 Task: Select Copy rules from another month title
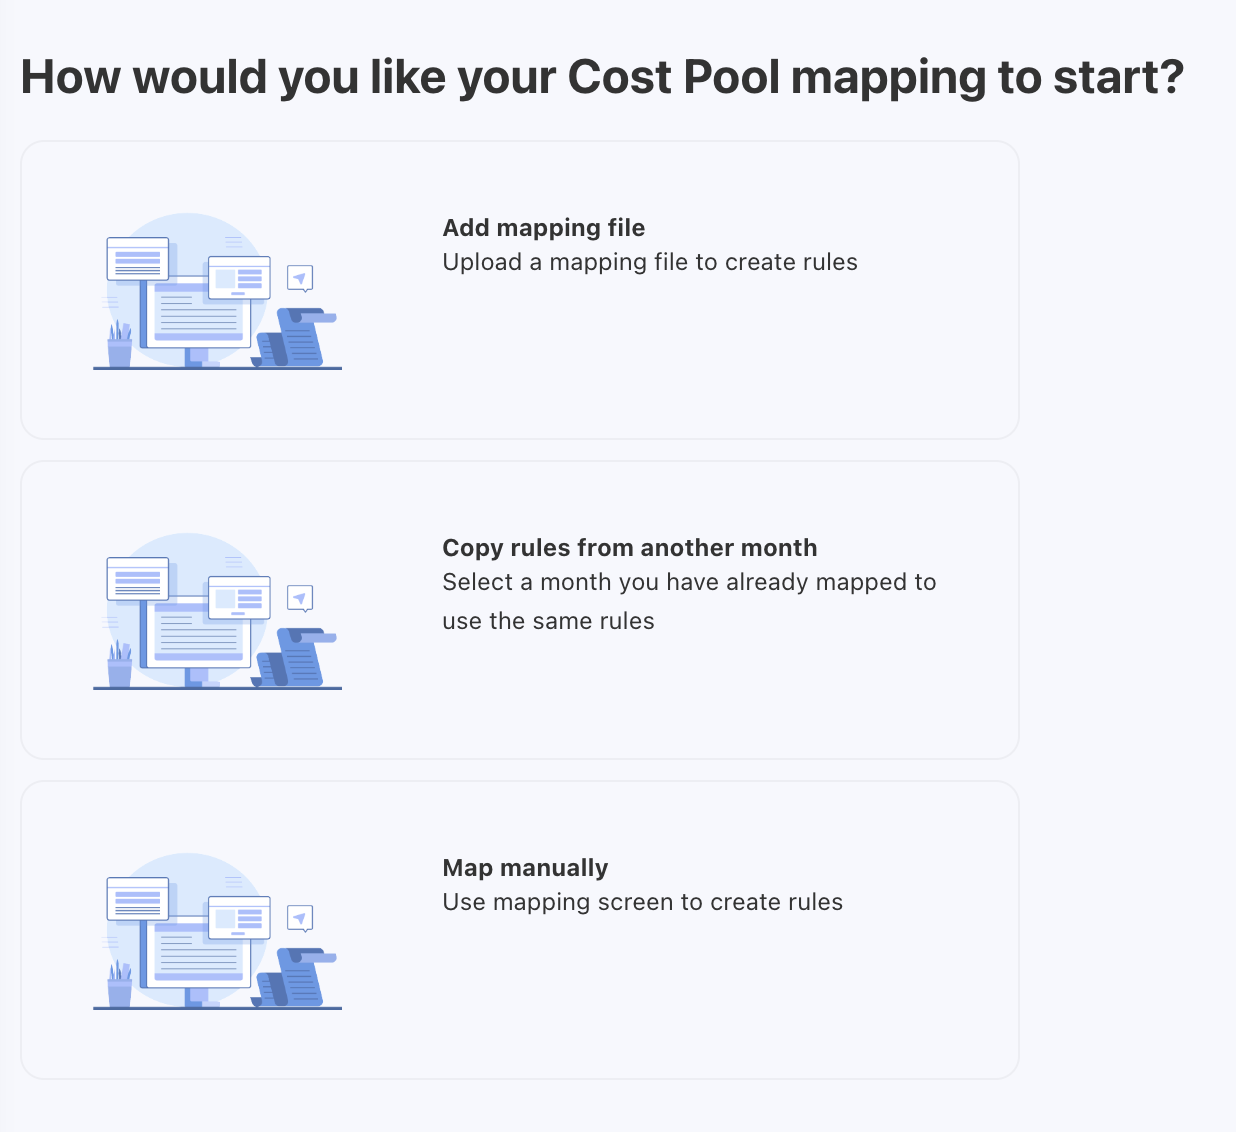click(x=629, y=548)
